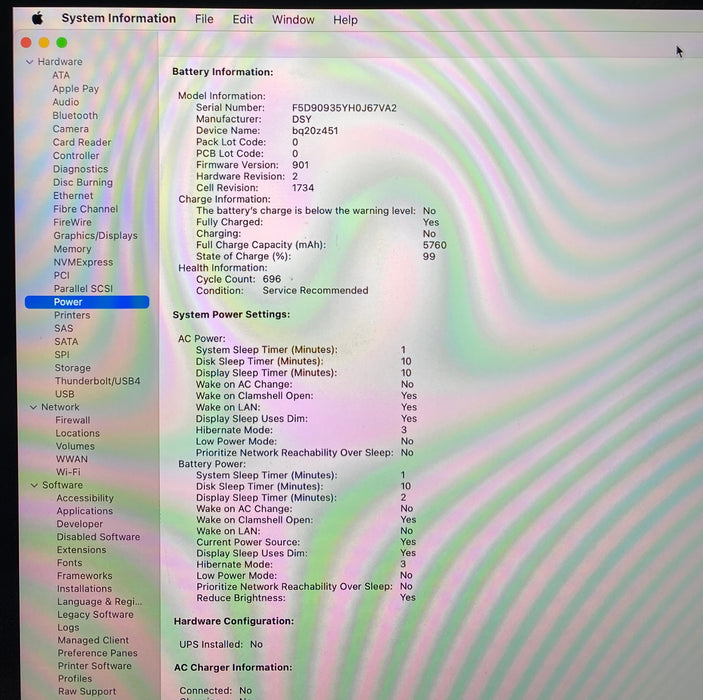Screen dimensions: 703x700
Task: Select NVMExpress in the sidebar
Action: pos(83,262)
